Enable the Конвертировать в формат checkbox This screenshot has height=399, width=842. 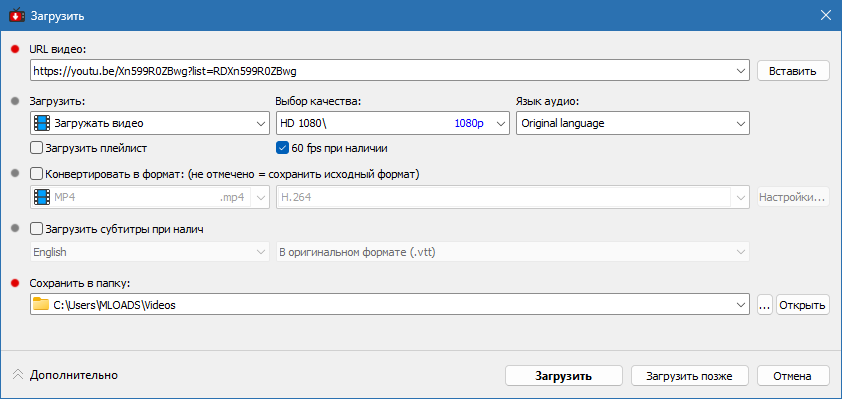pyautogui.click(x=37, y=174)
